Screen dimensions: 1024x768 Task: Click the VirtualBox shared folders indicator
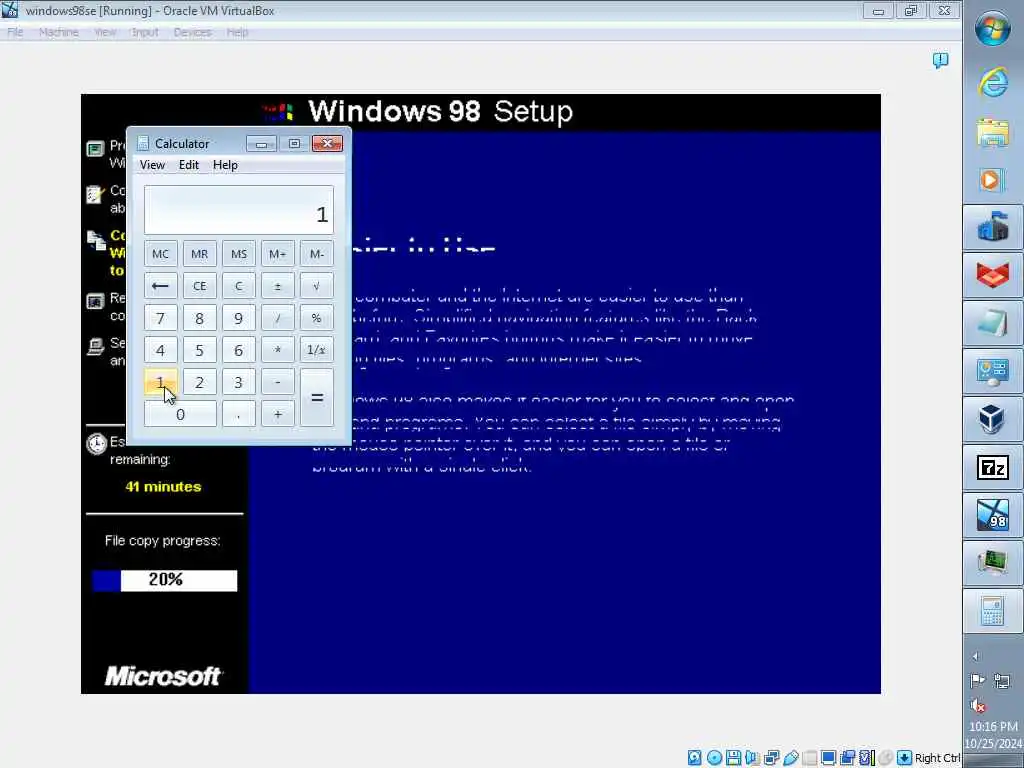(810, 758)
